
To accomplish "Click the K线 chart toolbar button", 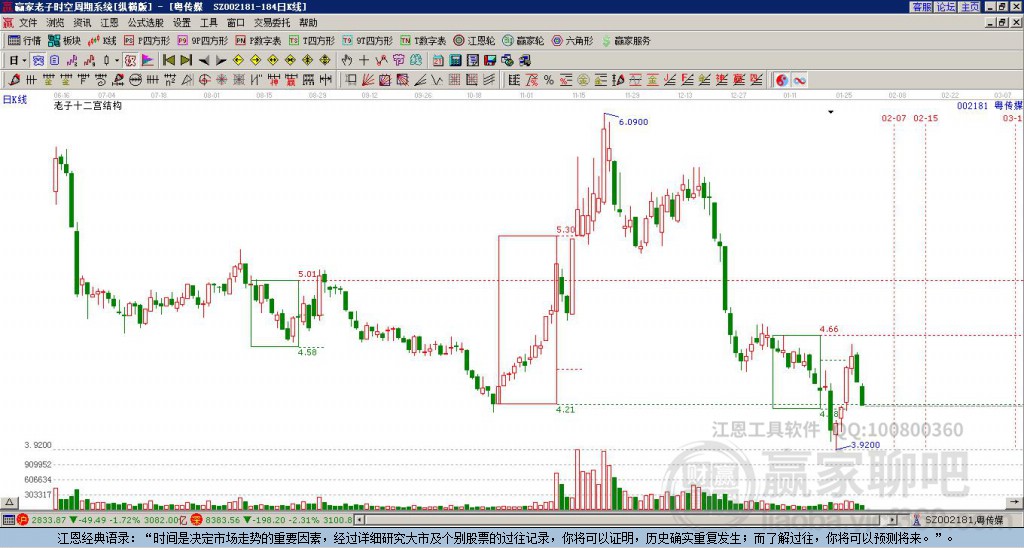I will click(x=103, y=41).
